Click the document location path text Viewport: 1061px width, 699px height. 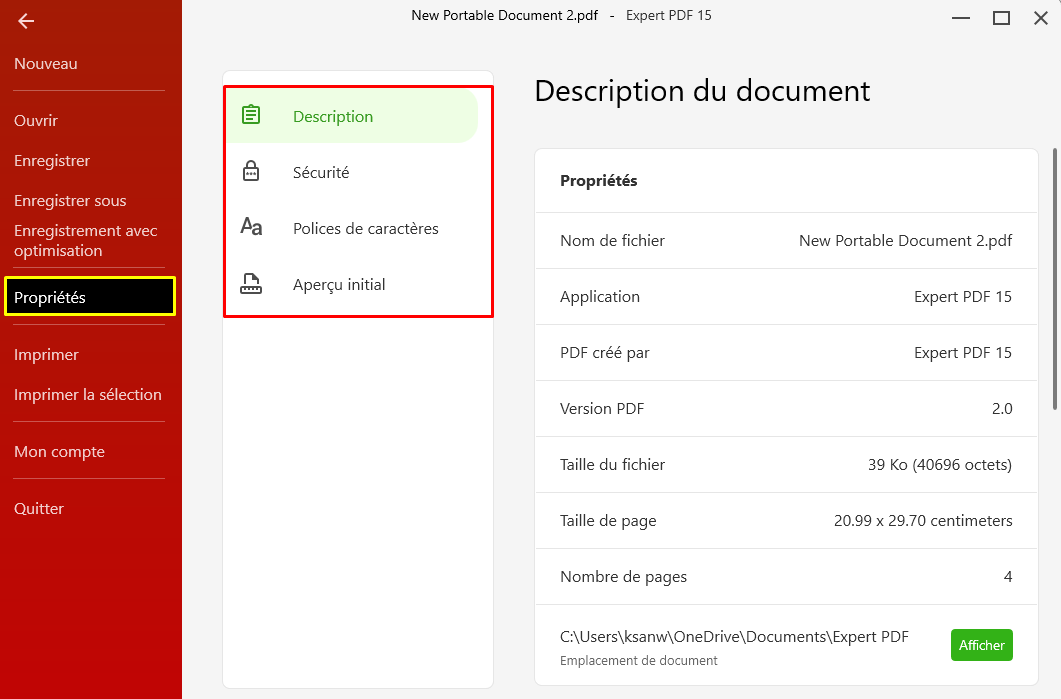pyautogui.click(x=734, y=637)
